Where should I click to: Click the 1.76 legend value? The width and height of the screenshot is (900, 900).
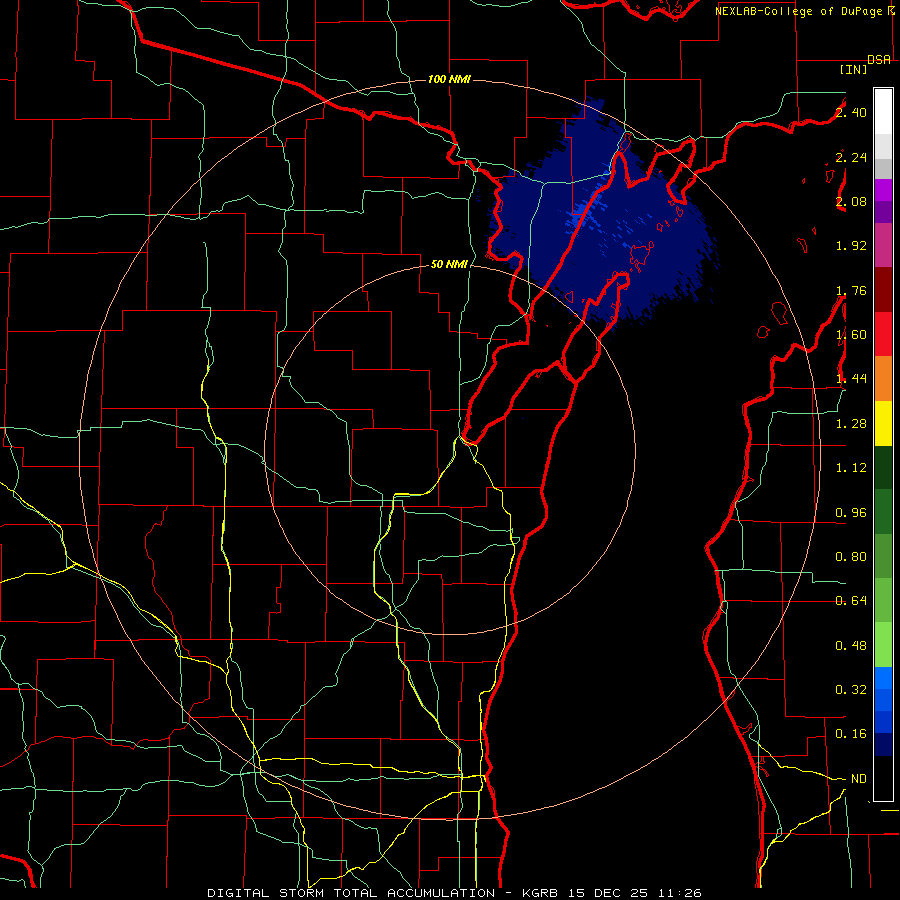(x=851, y=290)
